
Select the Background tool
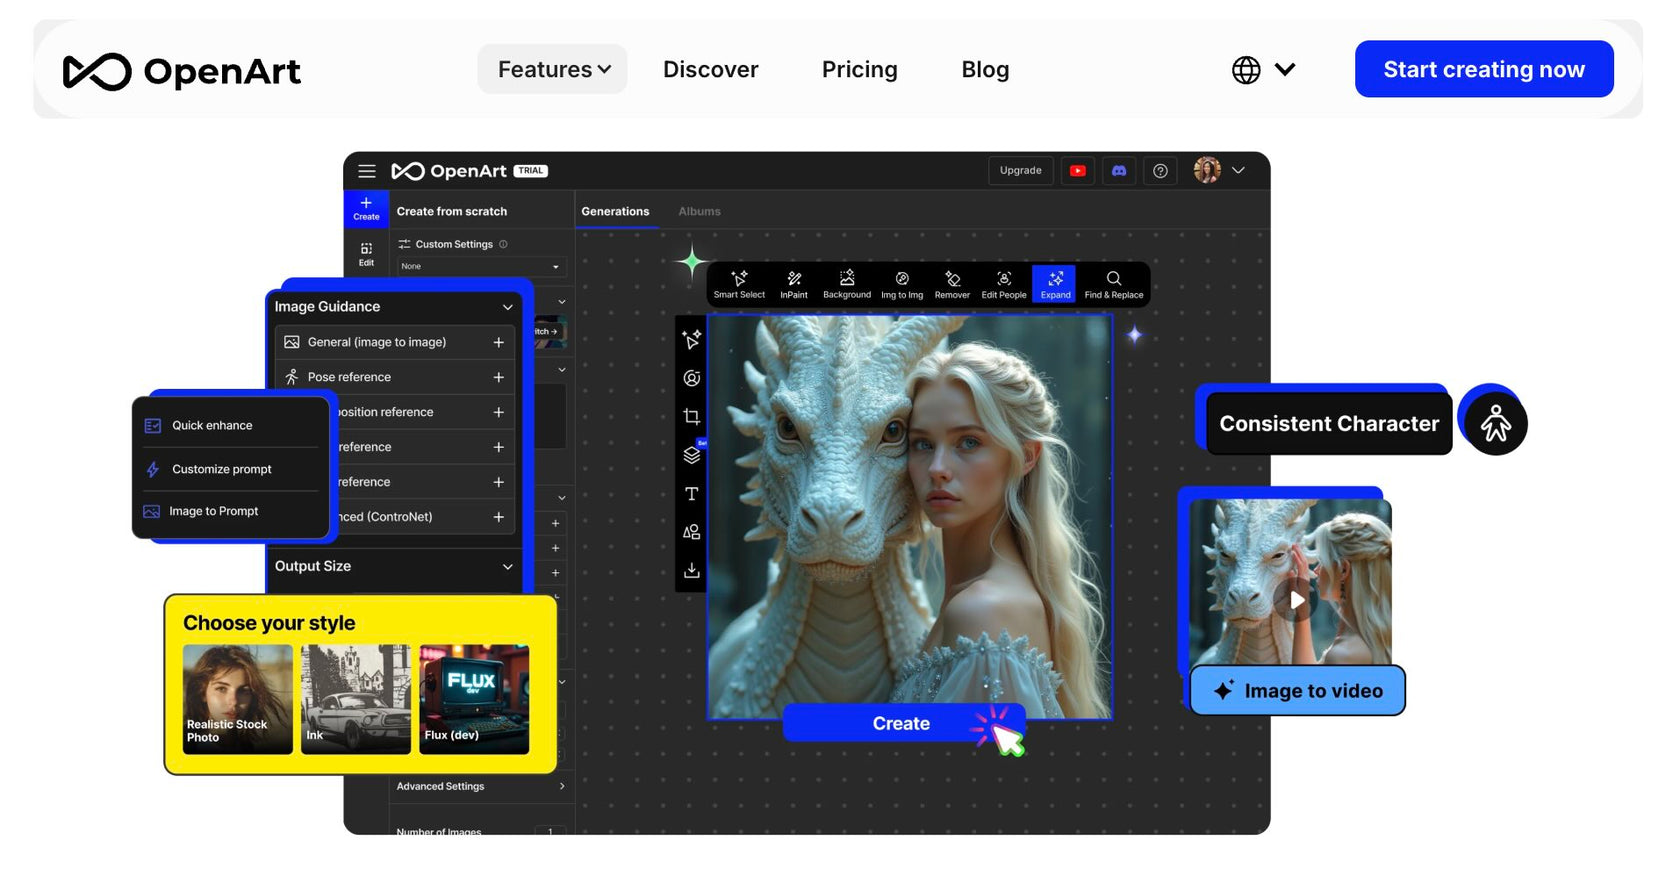(847, 284)
